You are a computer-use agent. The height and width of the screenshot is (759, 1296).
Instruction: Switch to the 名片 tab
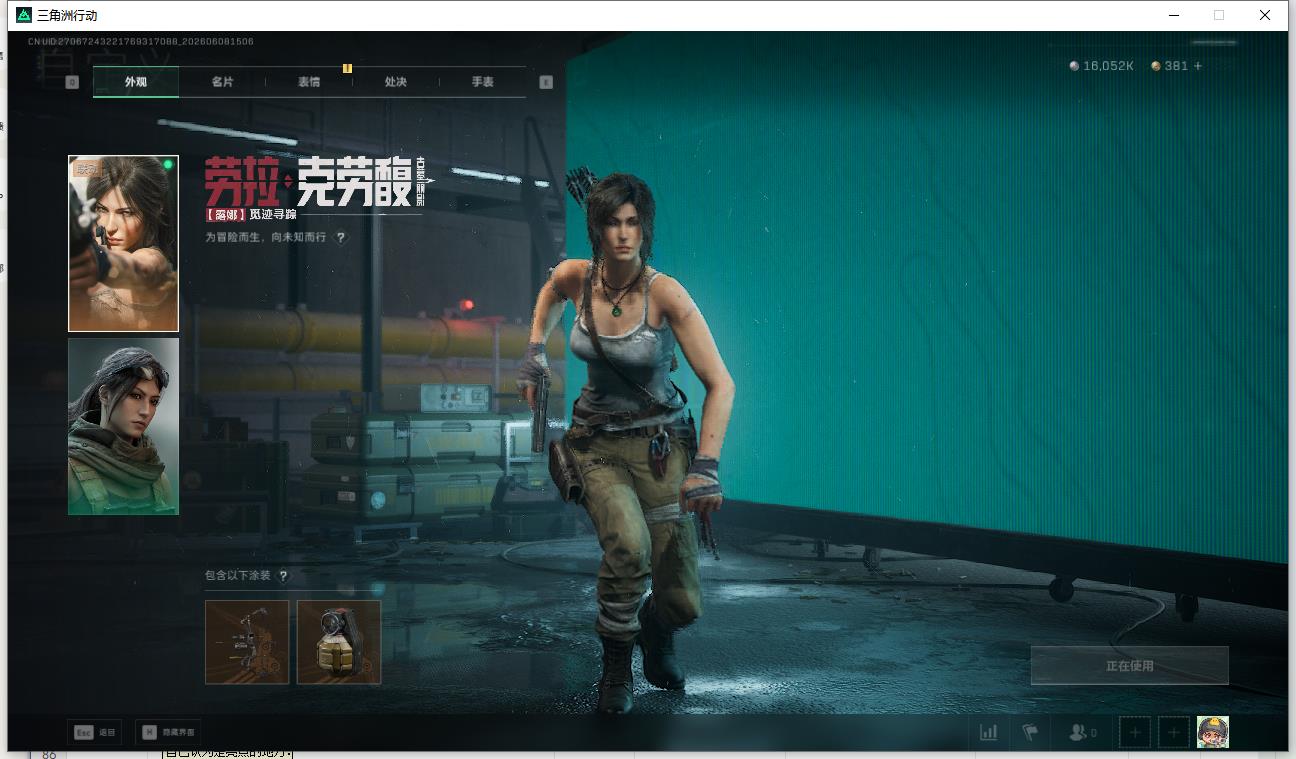[x=222, y=82]
